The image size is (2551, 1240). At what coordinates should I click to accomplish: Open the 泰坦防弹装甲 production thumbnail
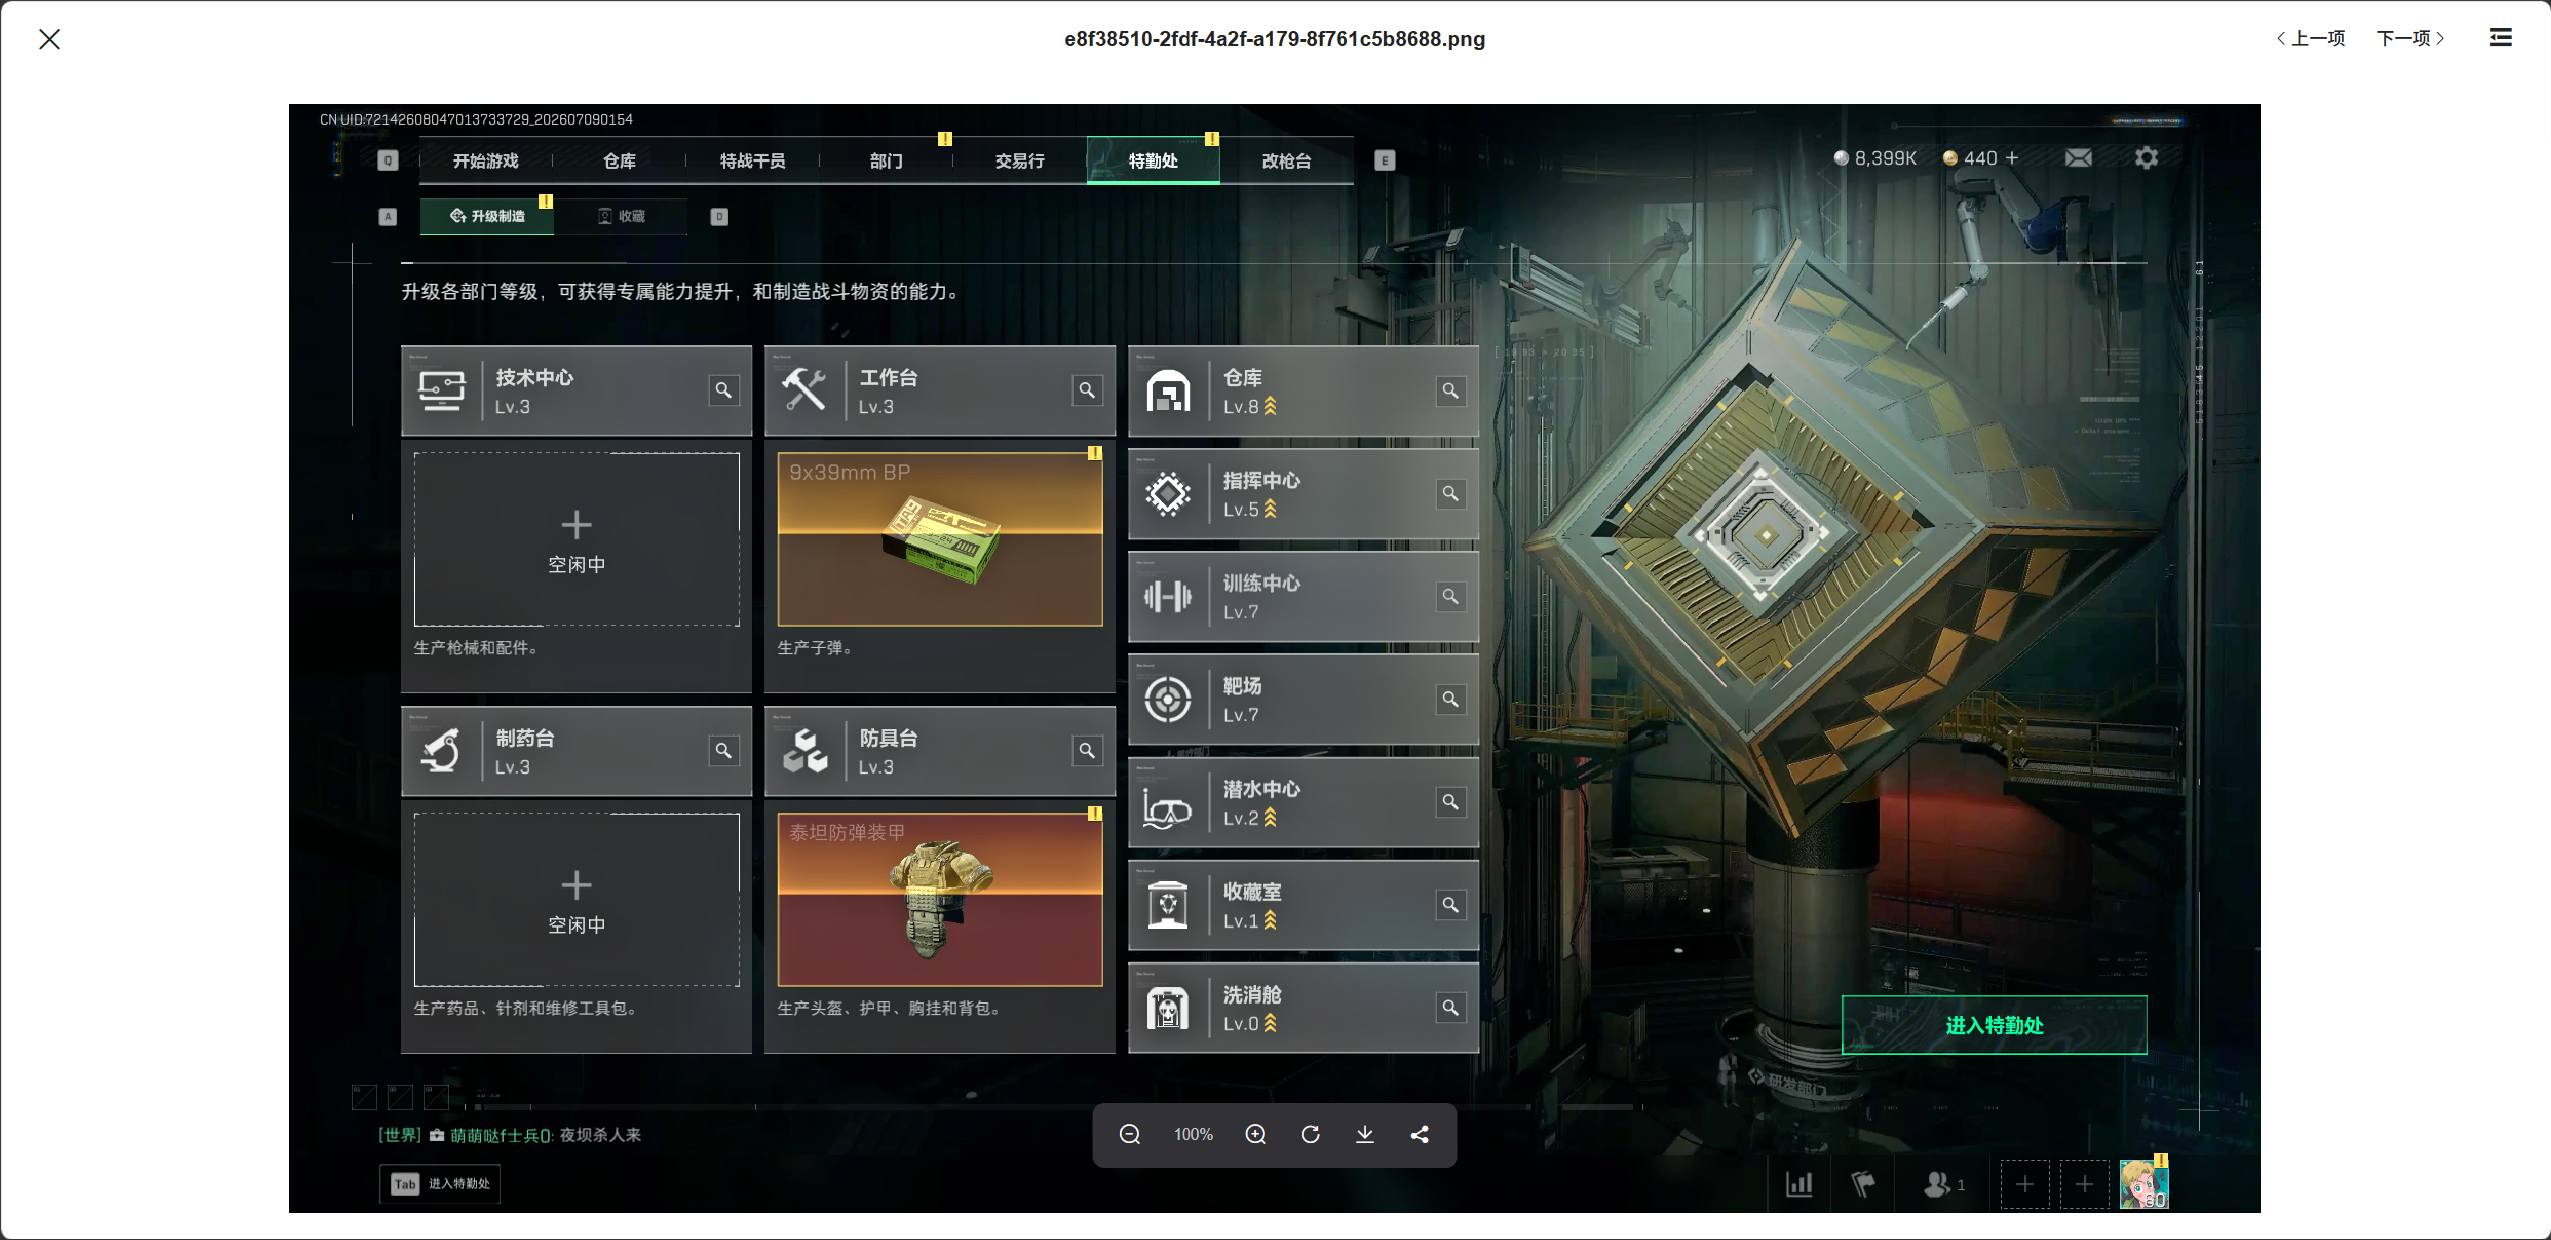pyautogui.click(x=940, y=900)
